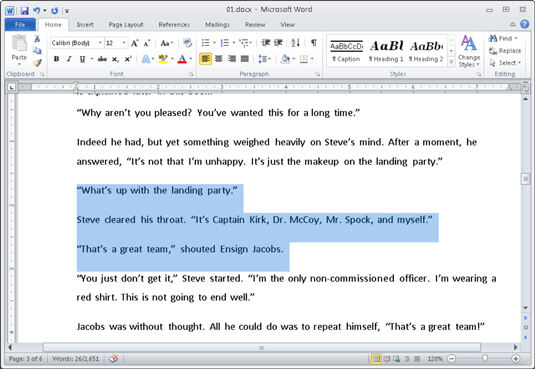The image size is (535, 369).
Task: Apply the Heading 1 style
Action: point(386,51)
